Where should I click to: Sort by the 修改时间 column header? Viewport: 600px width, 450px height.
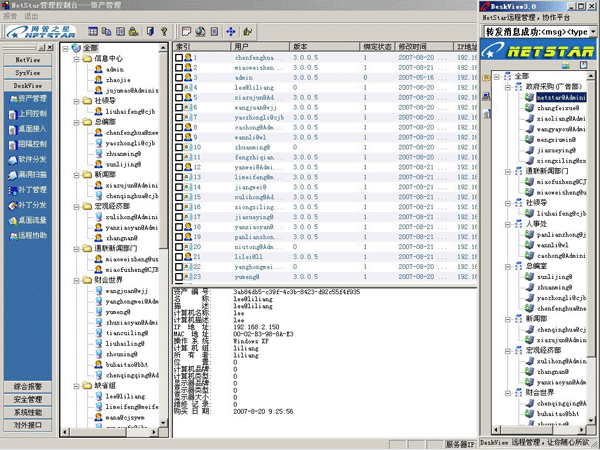[x=424, y=47]
